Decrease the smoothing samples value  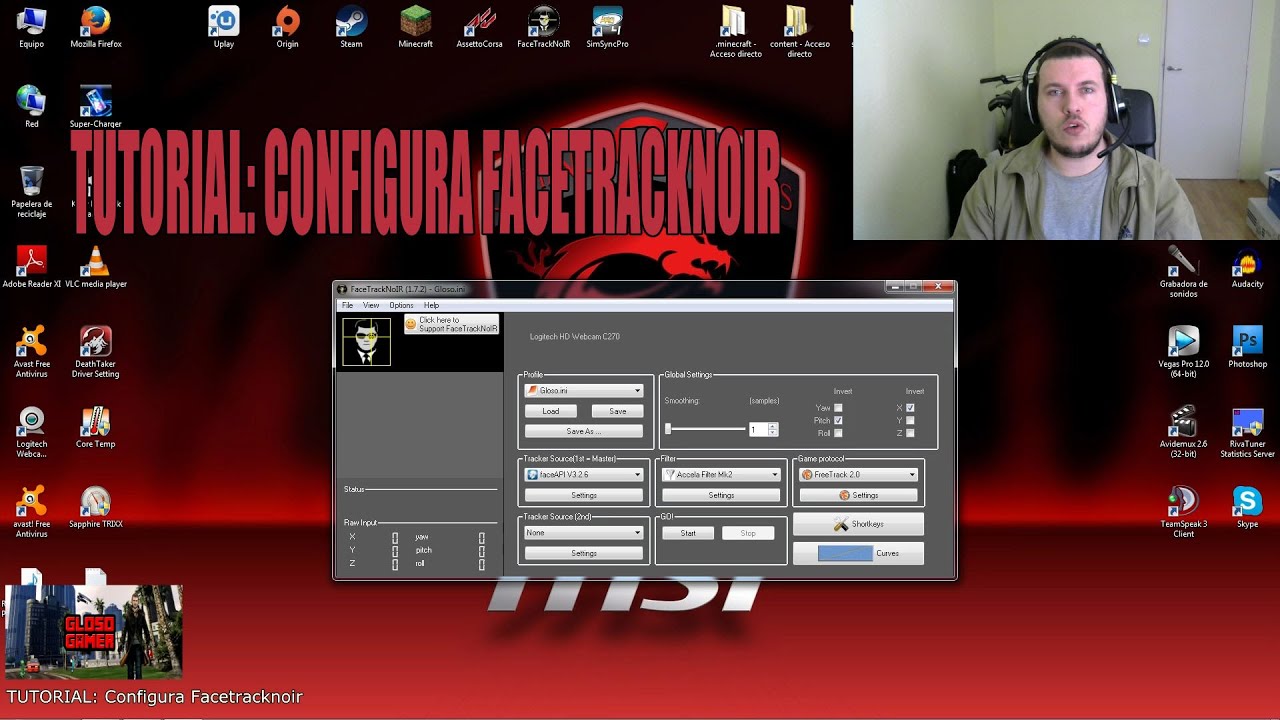773,432
